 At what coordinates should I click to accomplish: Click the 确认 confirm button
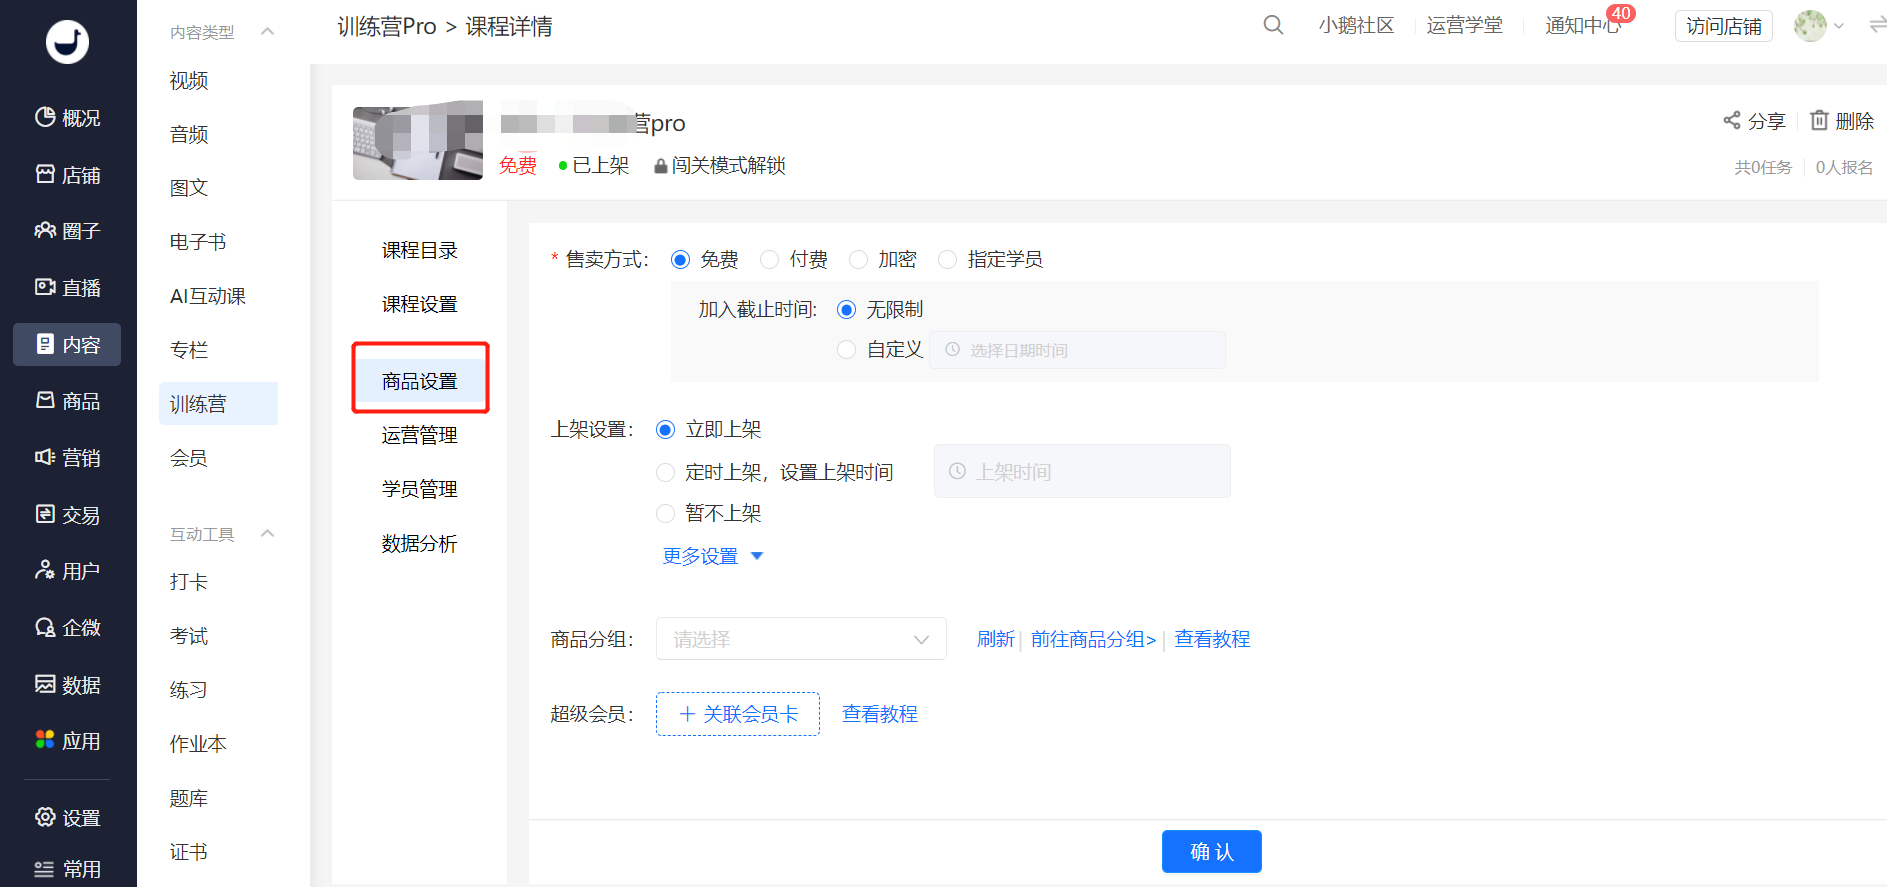pyautogui.click(x=1212, y=851)
